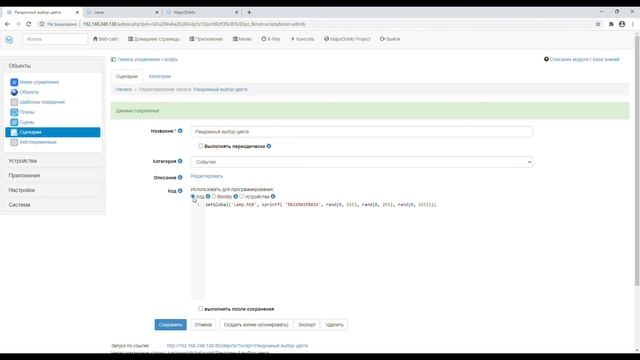Click Выйти to log out
The height and width of the screenshot is (360, 640).
pyautogui.click(x=390, y=39)
